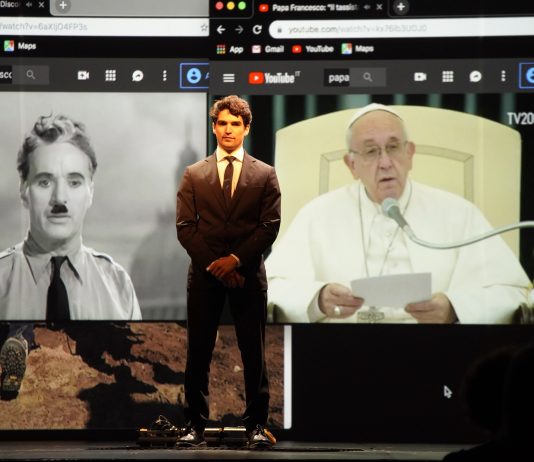Click the green zoom button of the right window
Image resolution: width=534 pixels, height=462 pixels.
coord(242,6)
